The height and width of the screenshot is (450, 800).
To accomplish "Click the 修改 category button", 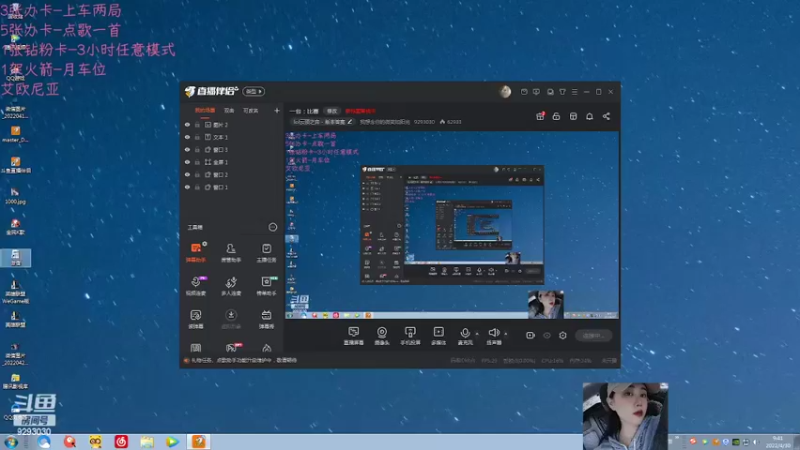I will click(332, 111).
